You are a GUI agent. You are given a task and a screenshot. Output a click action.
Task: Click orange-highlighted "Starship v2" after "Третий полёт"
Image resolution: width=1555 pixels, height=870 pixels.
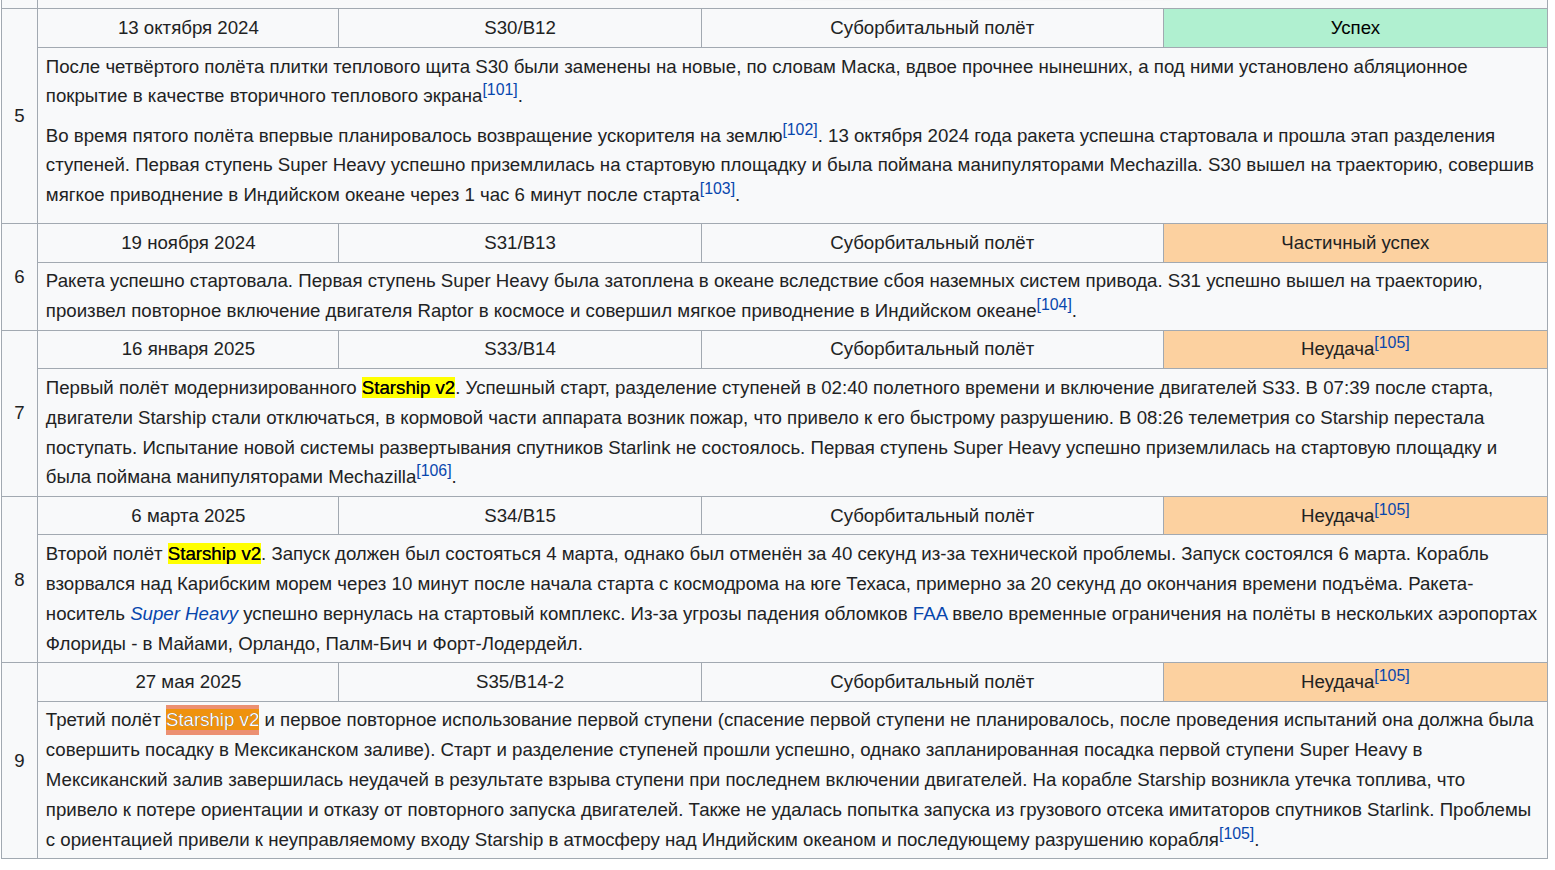click(212, 720)
